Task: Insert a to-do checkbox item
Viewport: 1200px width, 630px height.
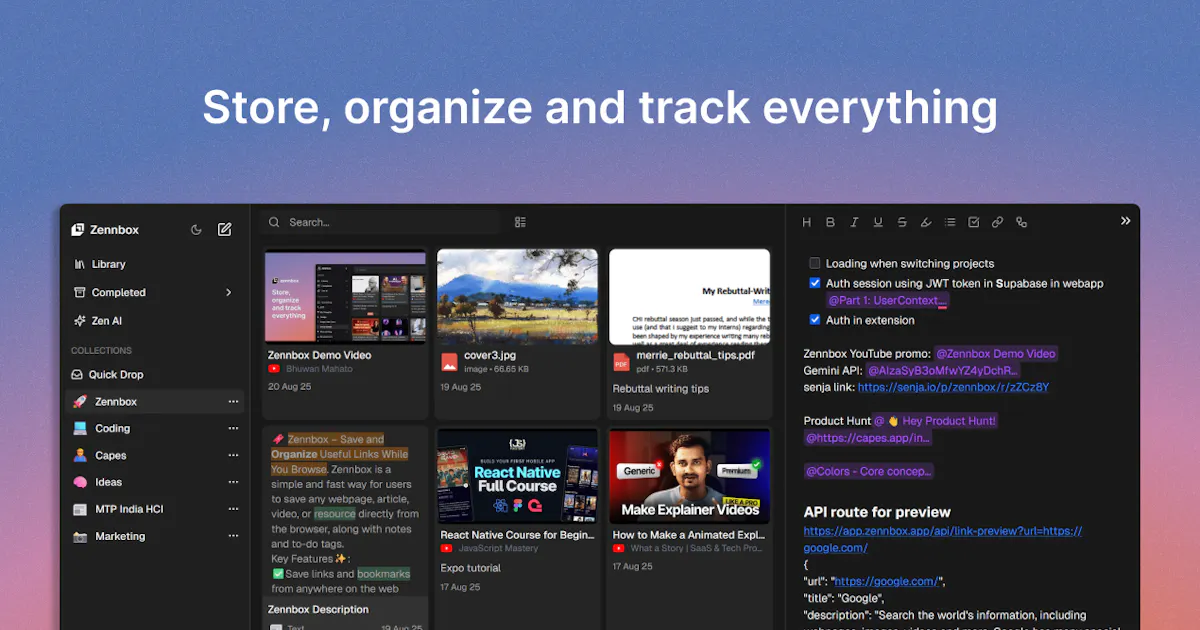Action: [973, 222]
